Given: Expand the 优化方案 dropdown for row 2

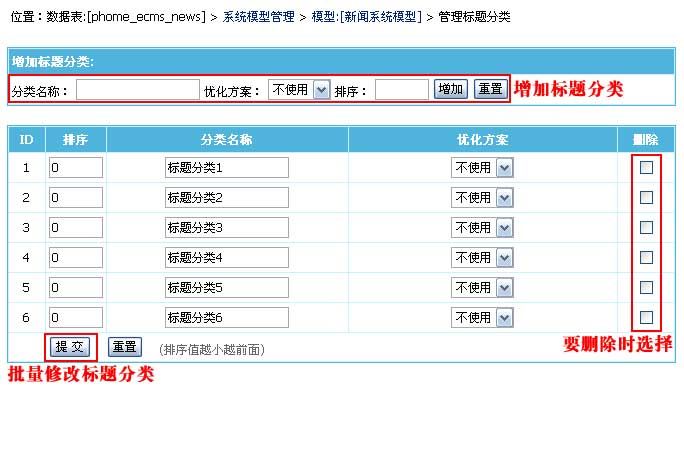Looking at the screenshot, I should coord(482,198).
